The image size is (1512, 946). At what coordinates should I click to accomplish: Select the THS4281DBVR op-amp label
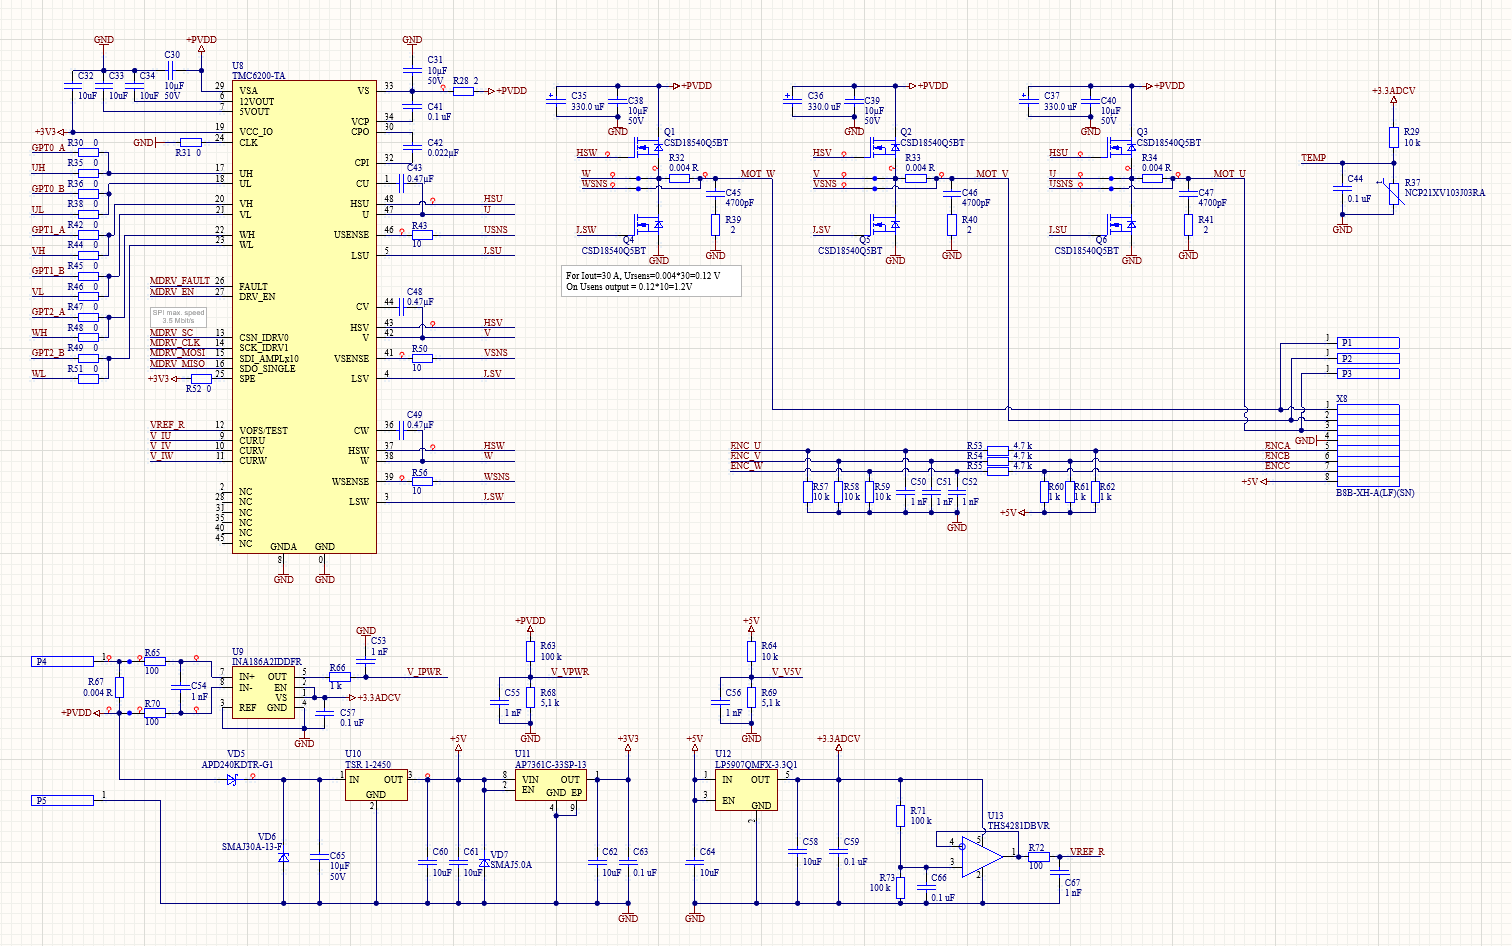pyautogui.click(x=1019, y=826)
